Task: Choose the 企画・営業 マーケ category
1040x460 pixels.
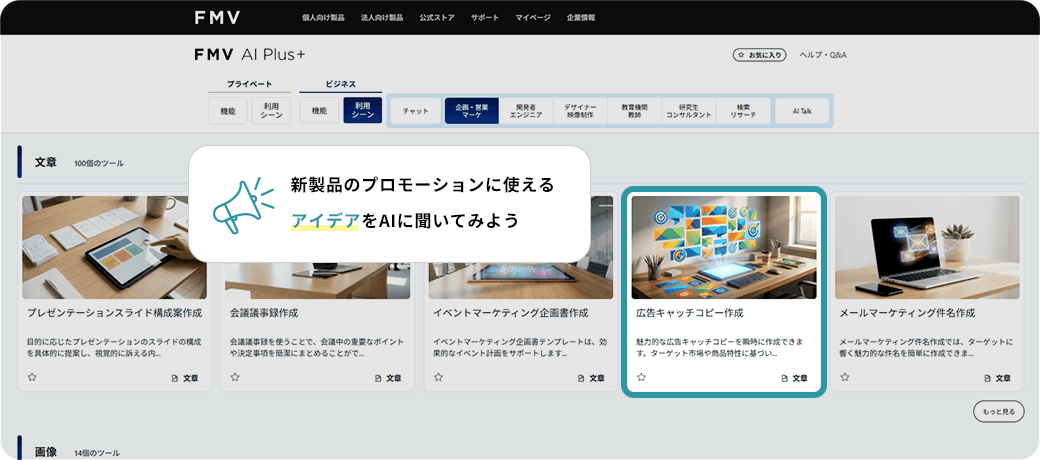Action: click(472, 111)
